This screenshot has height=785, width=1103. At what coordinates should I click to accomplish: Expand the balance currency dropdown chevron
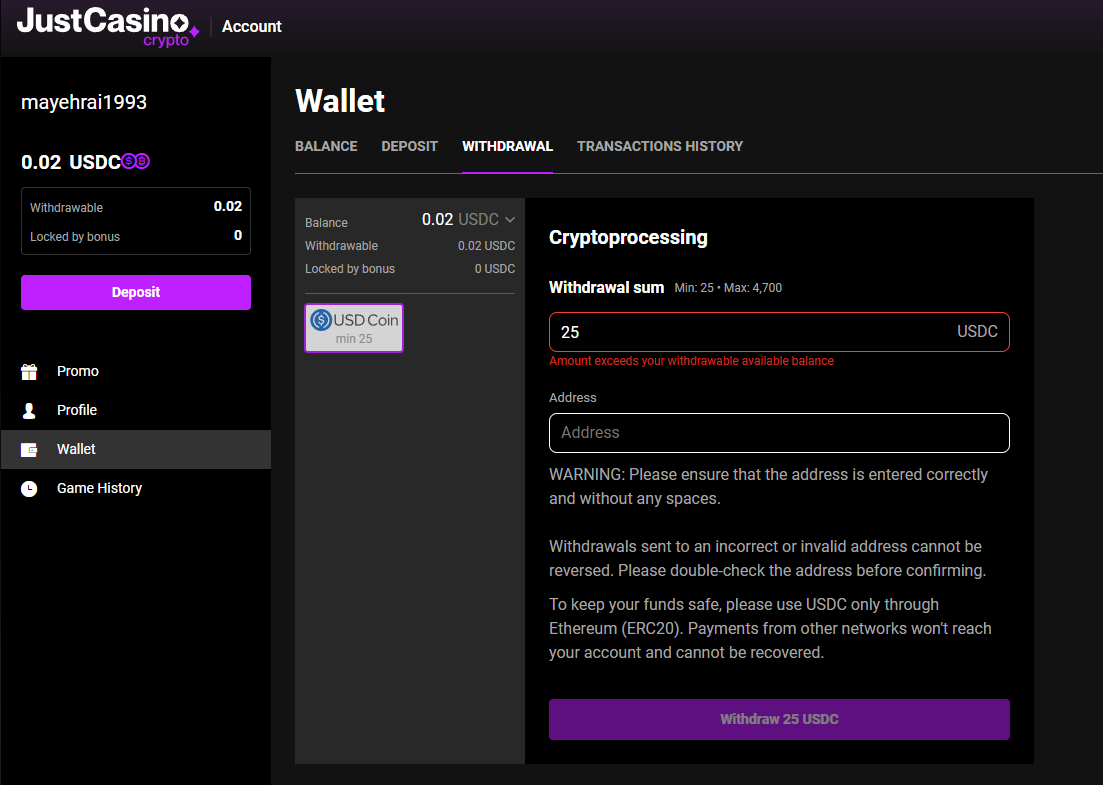[510, 220]
